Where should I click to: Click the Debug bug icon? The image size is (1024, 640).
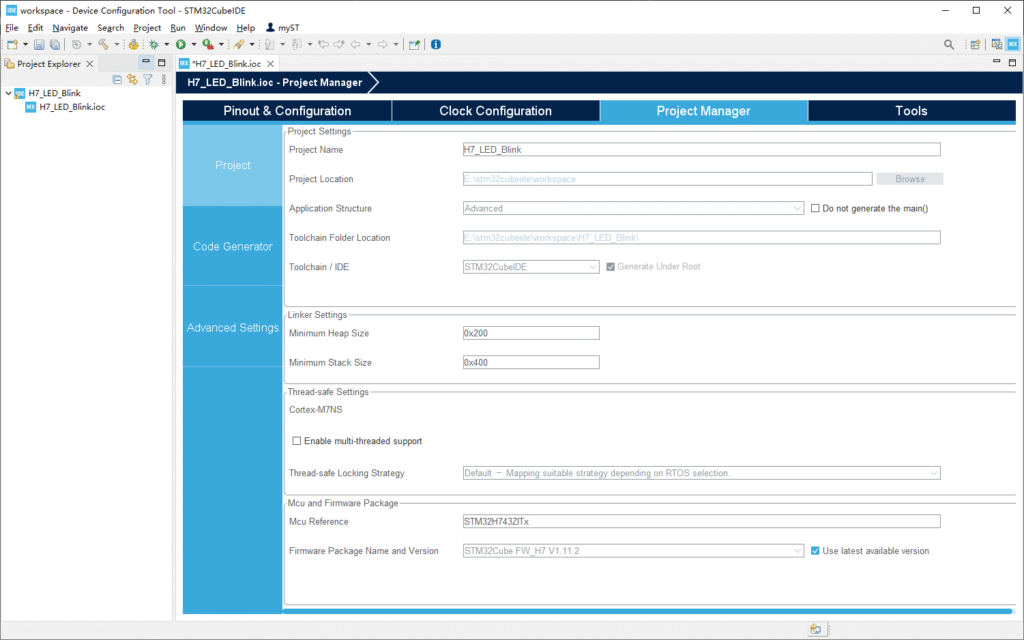pos(153,44)
